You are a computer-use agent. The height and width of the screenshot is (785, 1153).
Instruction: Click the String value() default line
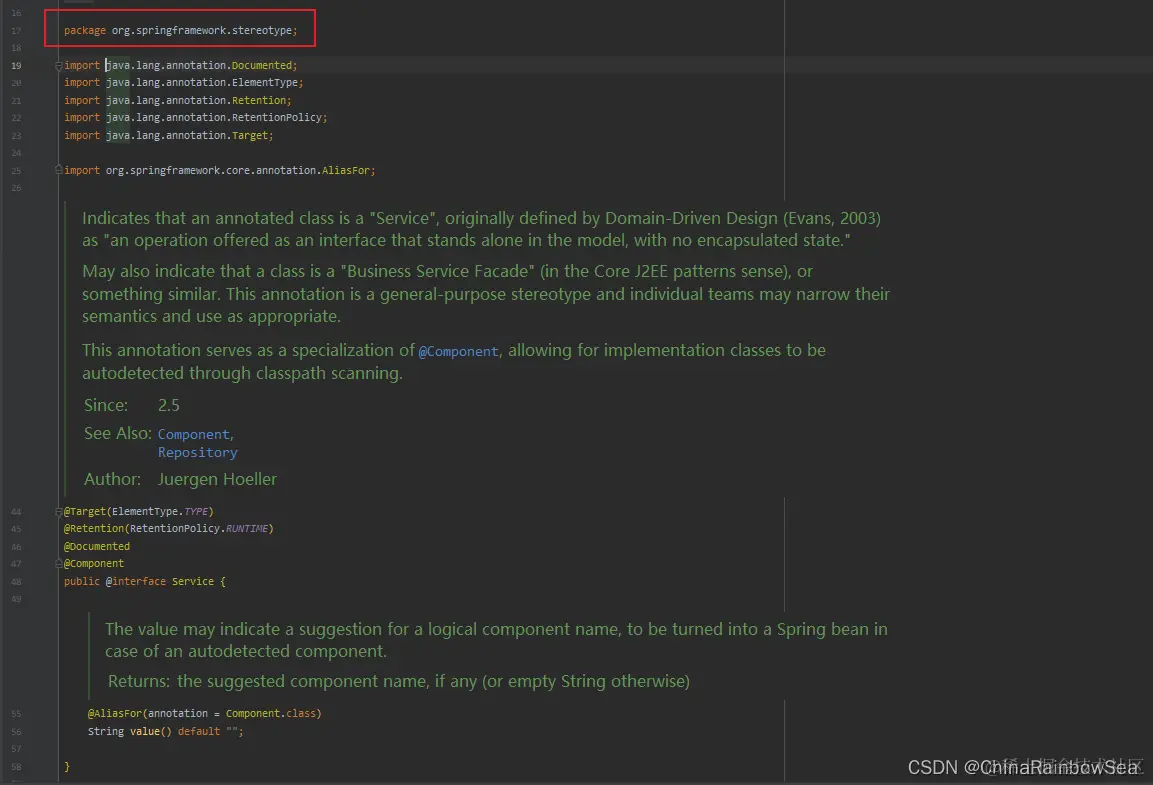(x=165, y=731)
